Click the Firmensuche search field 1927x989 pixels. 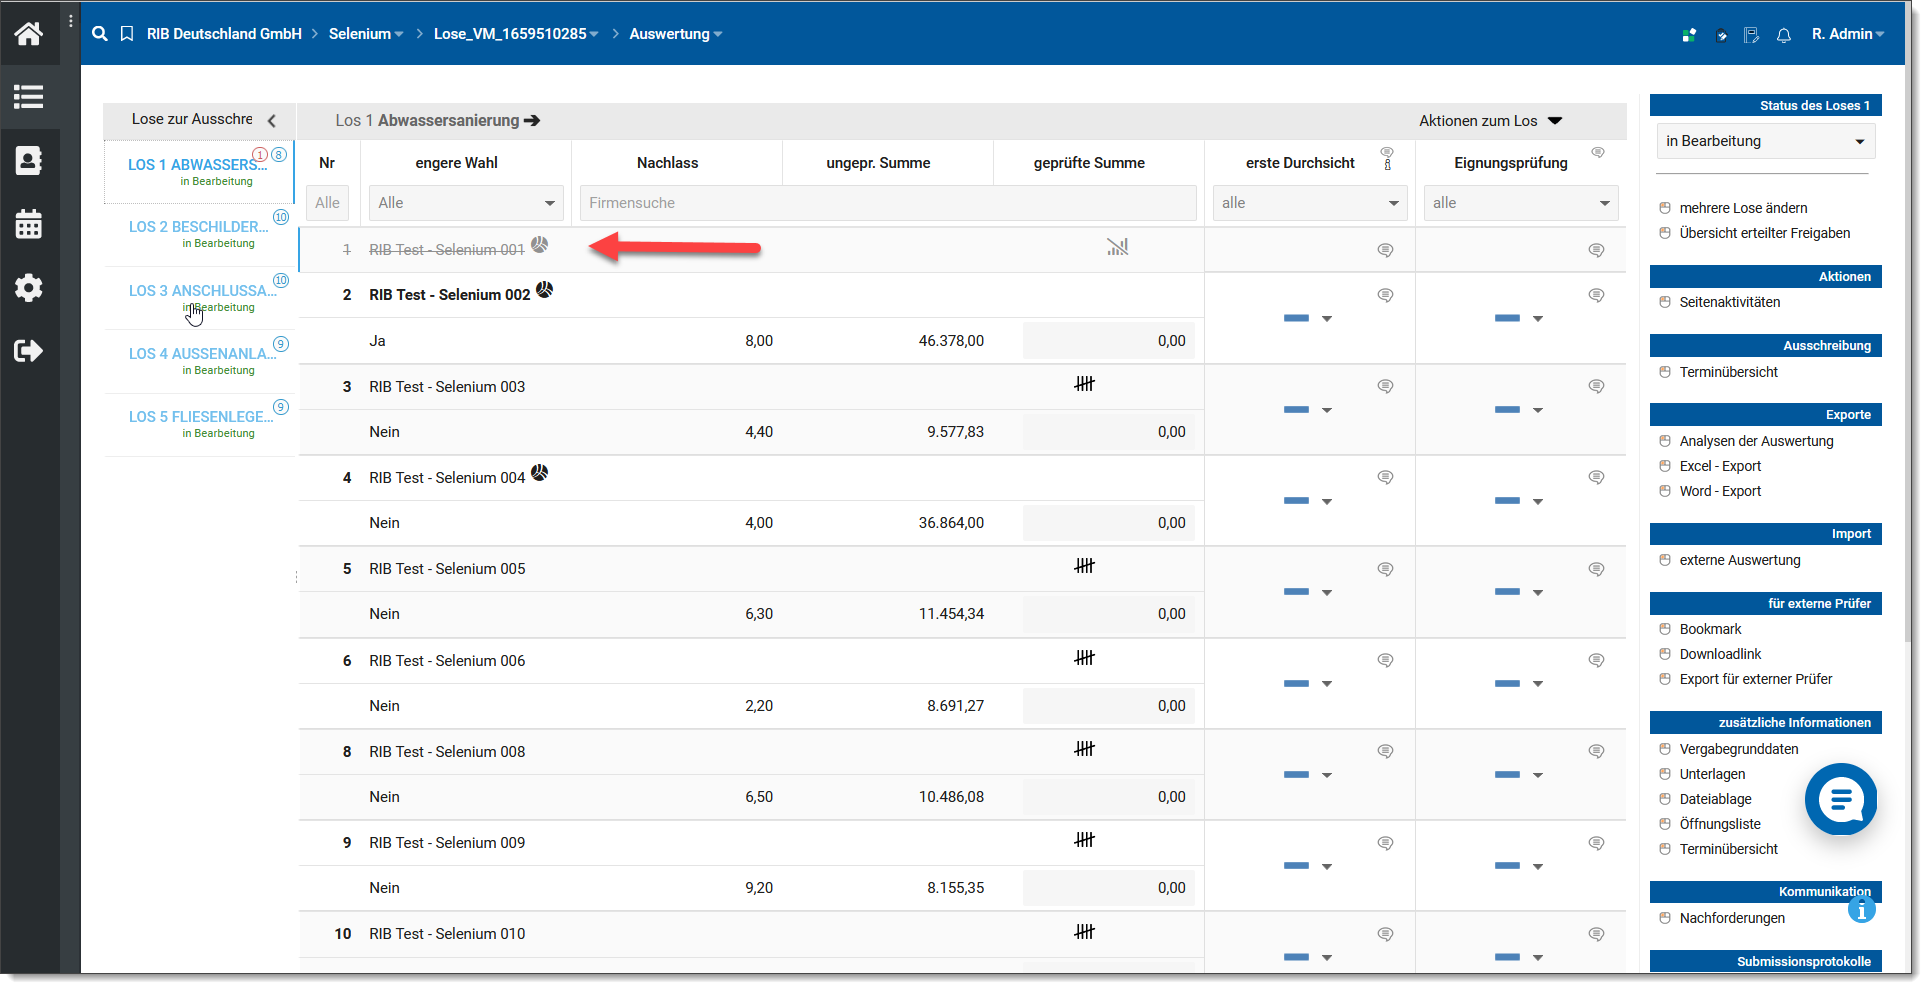887,203
